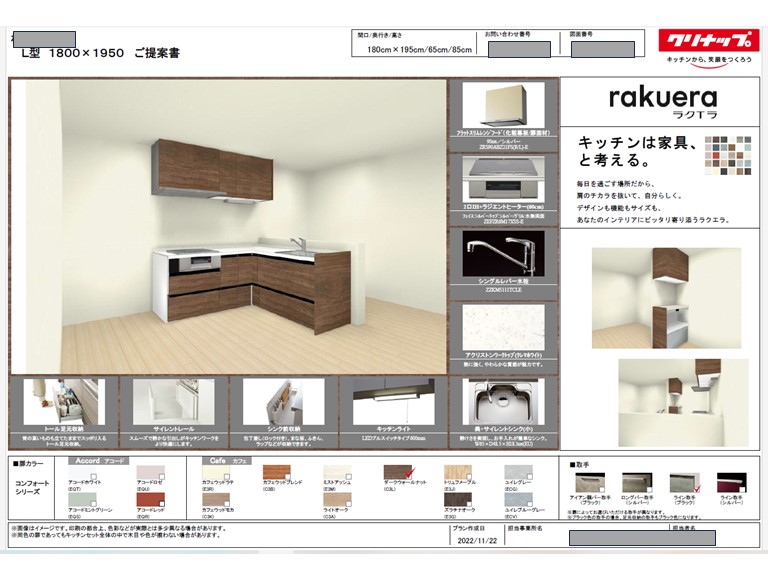
Task: Select the ユイレブルーグレー color swatch
Action: coord(518,500)
